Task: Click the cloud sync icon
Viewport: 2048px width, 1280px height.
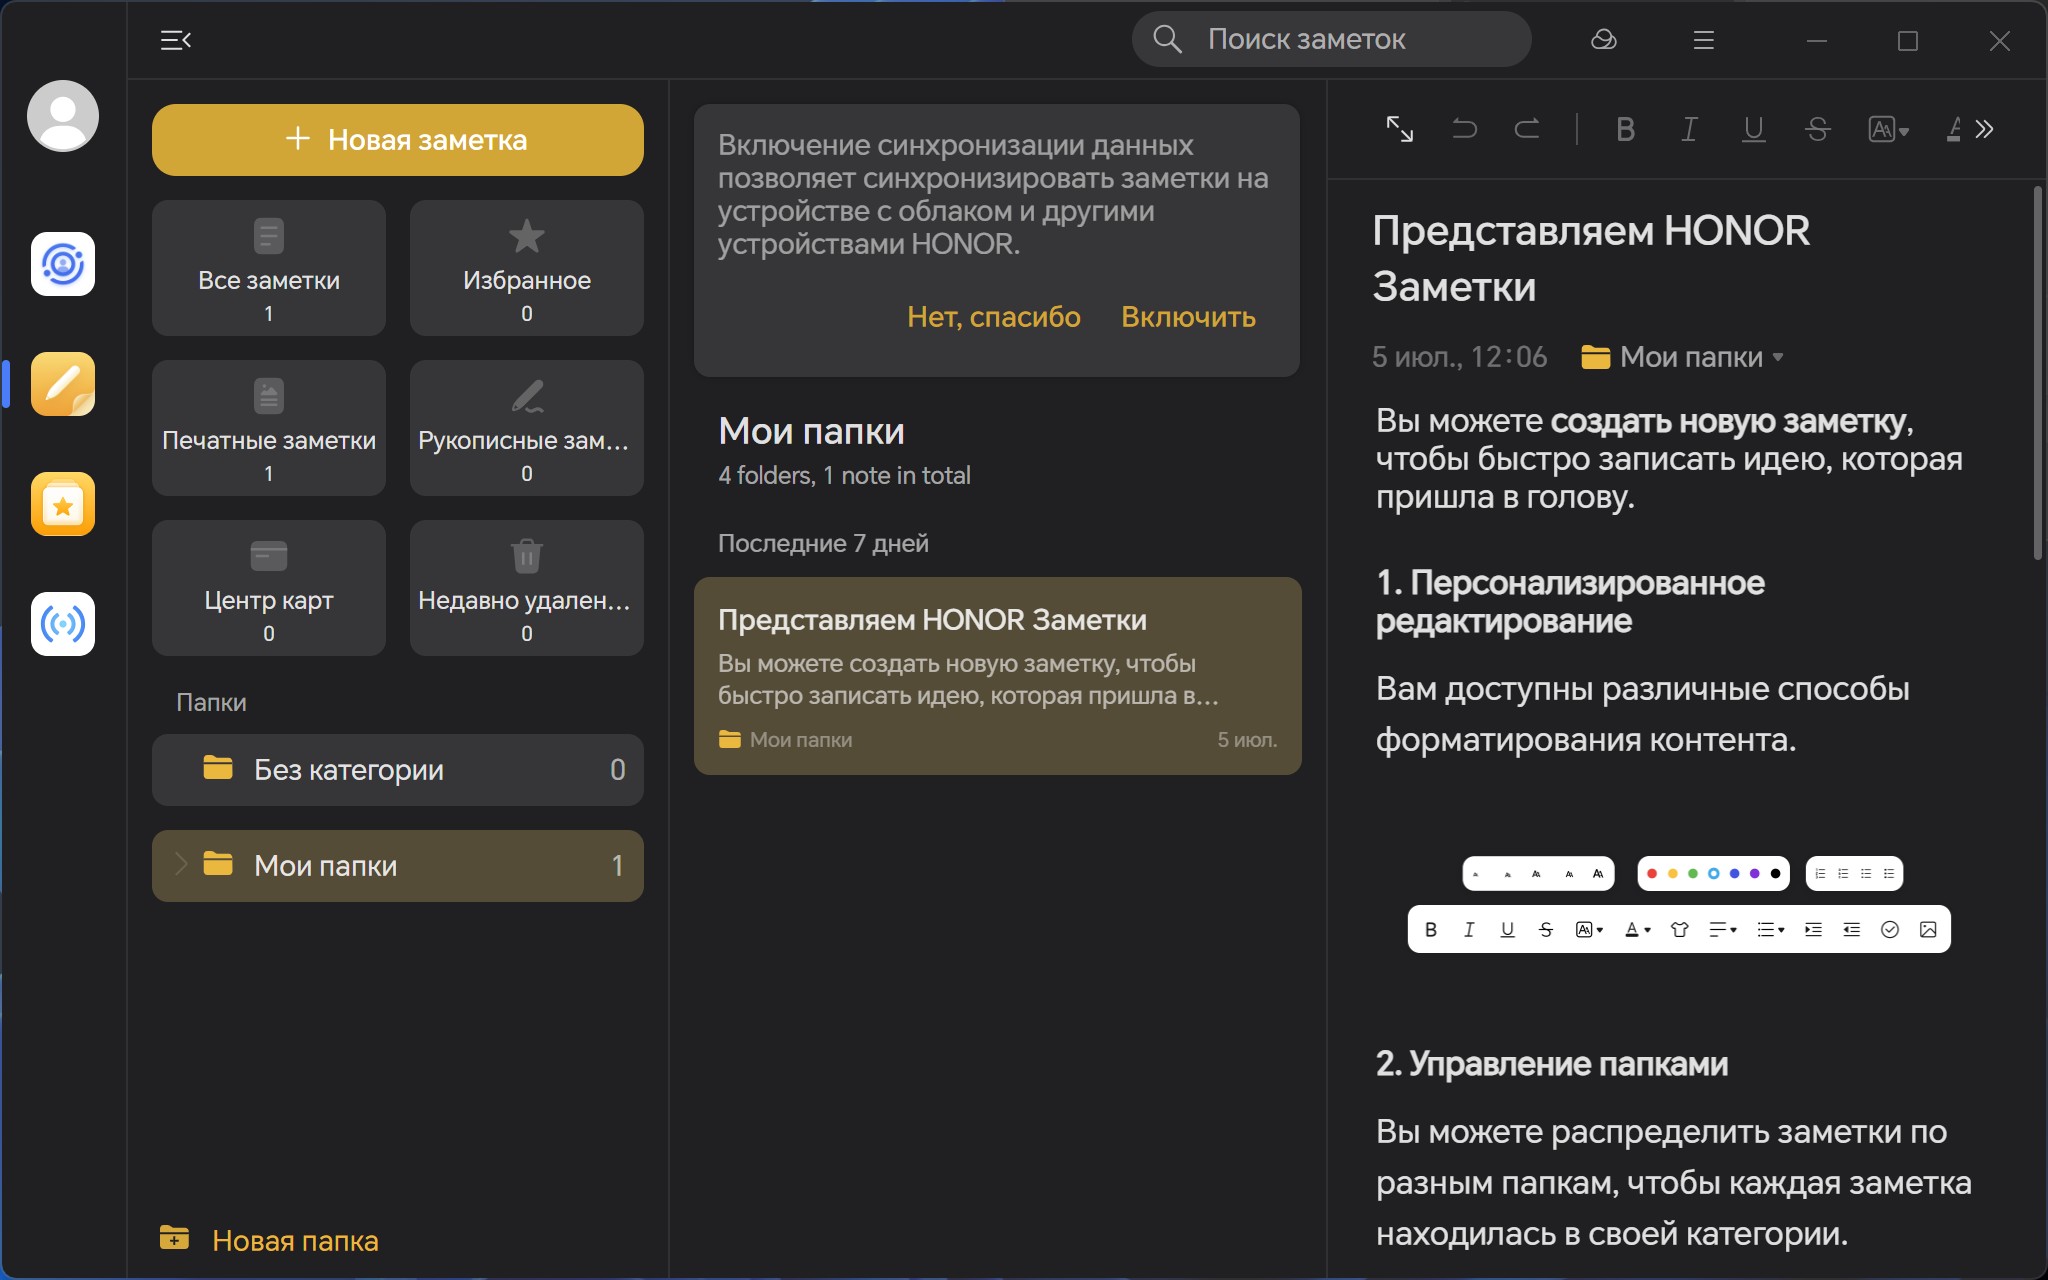Action: [1604, 40]
